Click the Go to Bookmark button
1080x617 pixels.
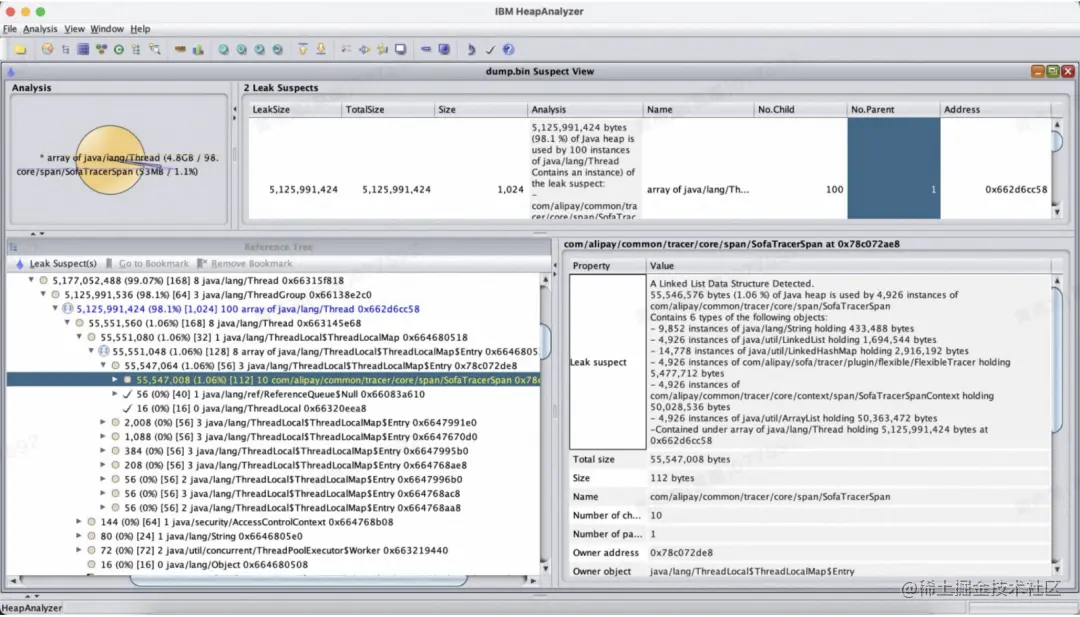tap(147, 264)
